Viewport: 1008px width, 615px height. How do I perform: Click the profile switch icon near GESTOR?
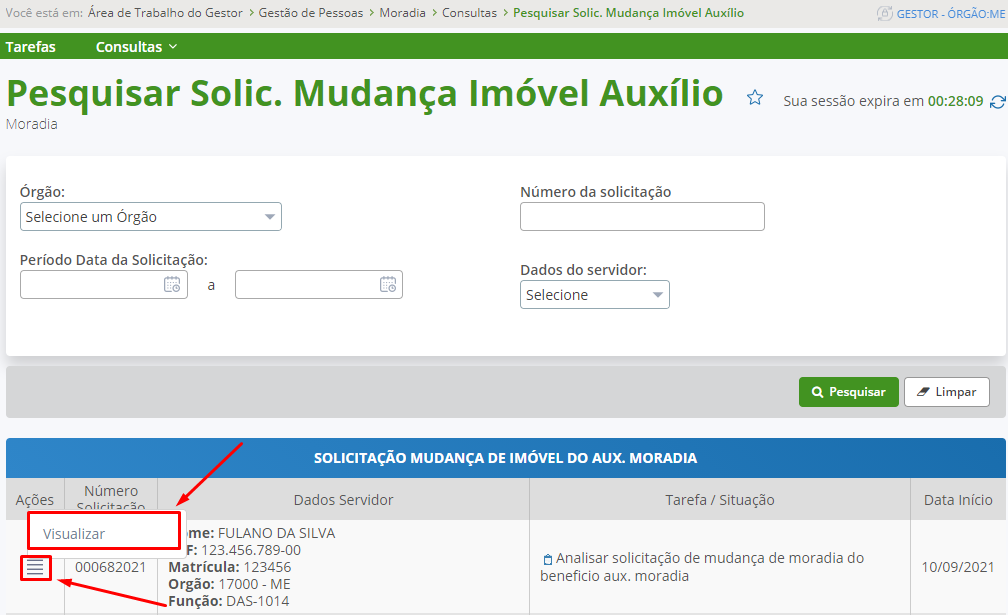[885, 13]
